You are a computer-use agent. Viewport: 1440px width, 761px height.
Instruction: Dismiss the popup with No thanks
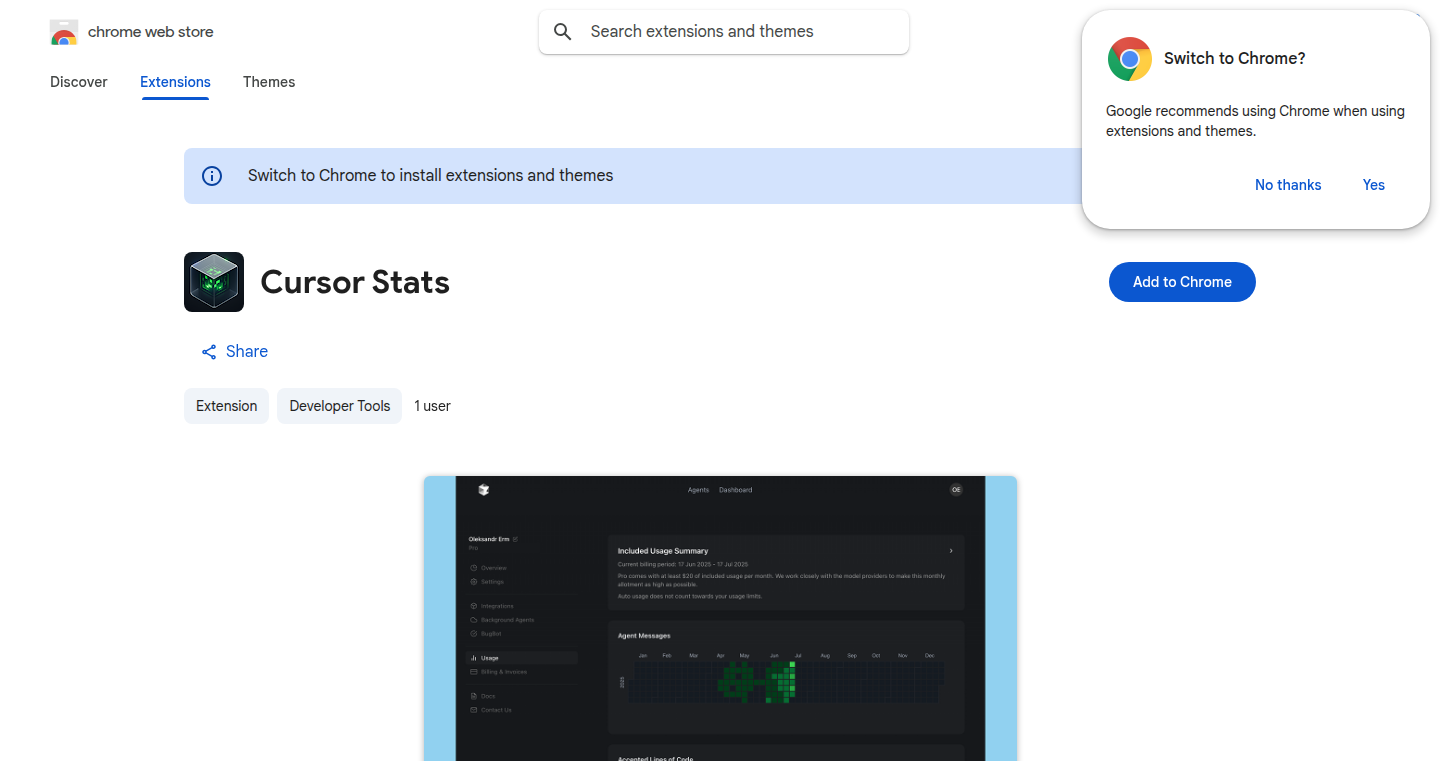pos(1288,185)
